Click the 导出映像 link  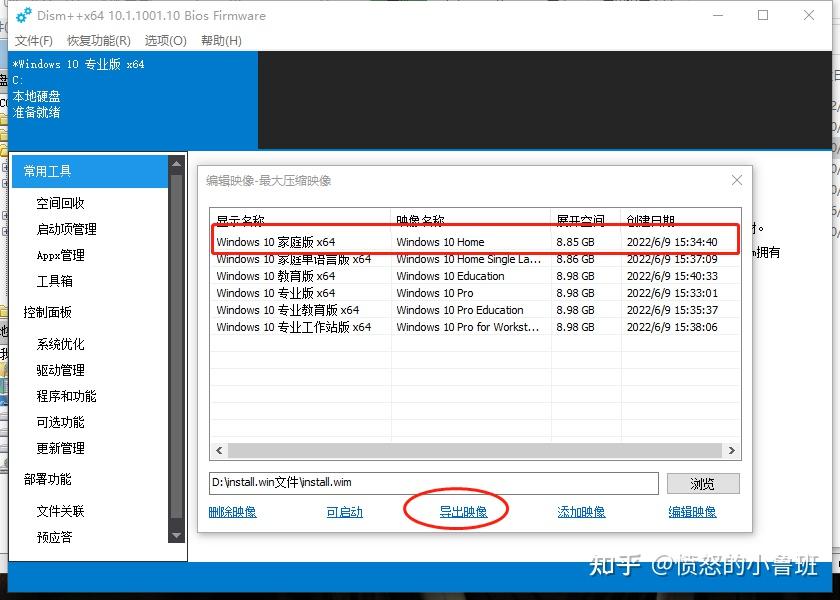463,512
